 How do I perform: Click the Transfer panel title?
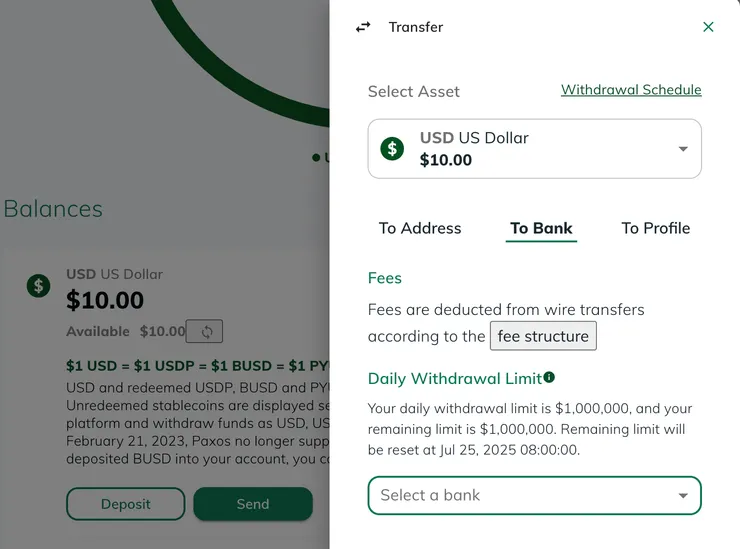416,27
